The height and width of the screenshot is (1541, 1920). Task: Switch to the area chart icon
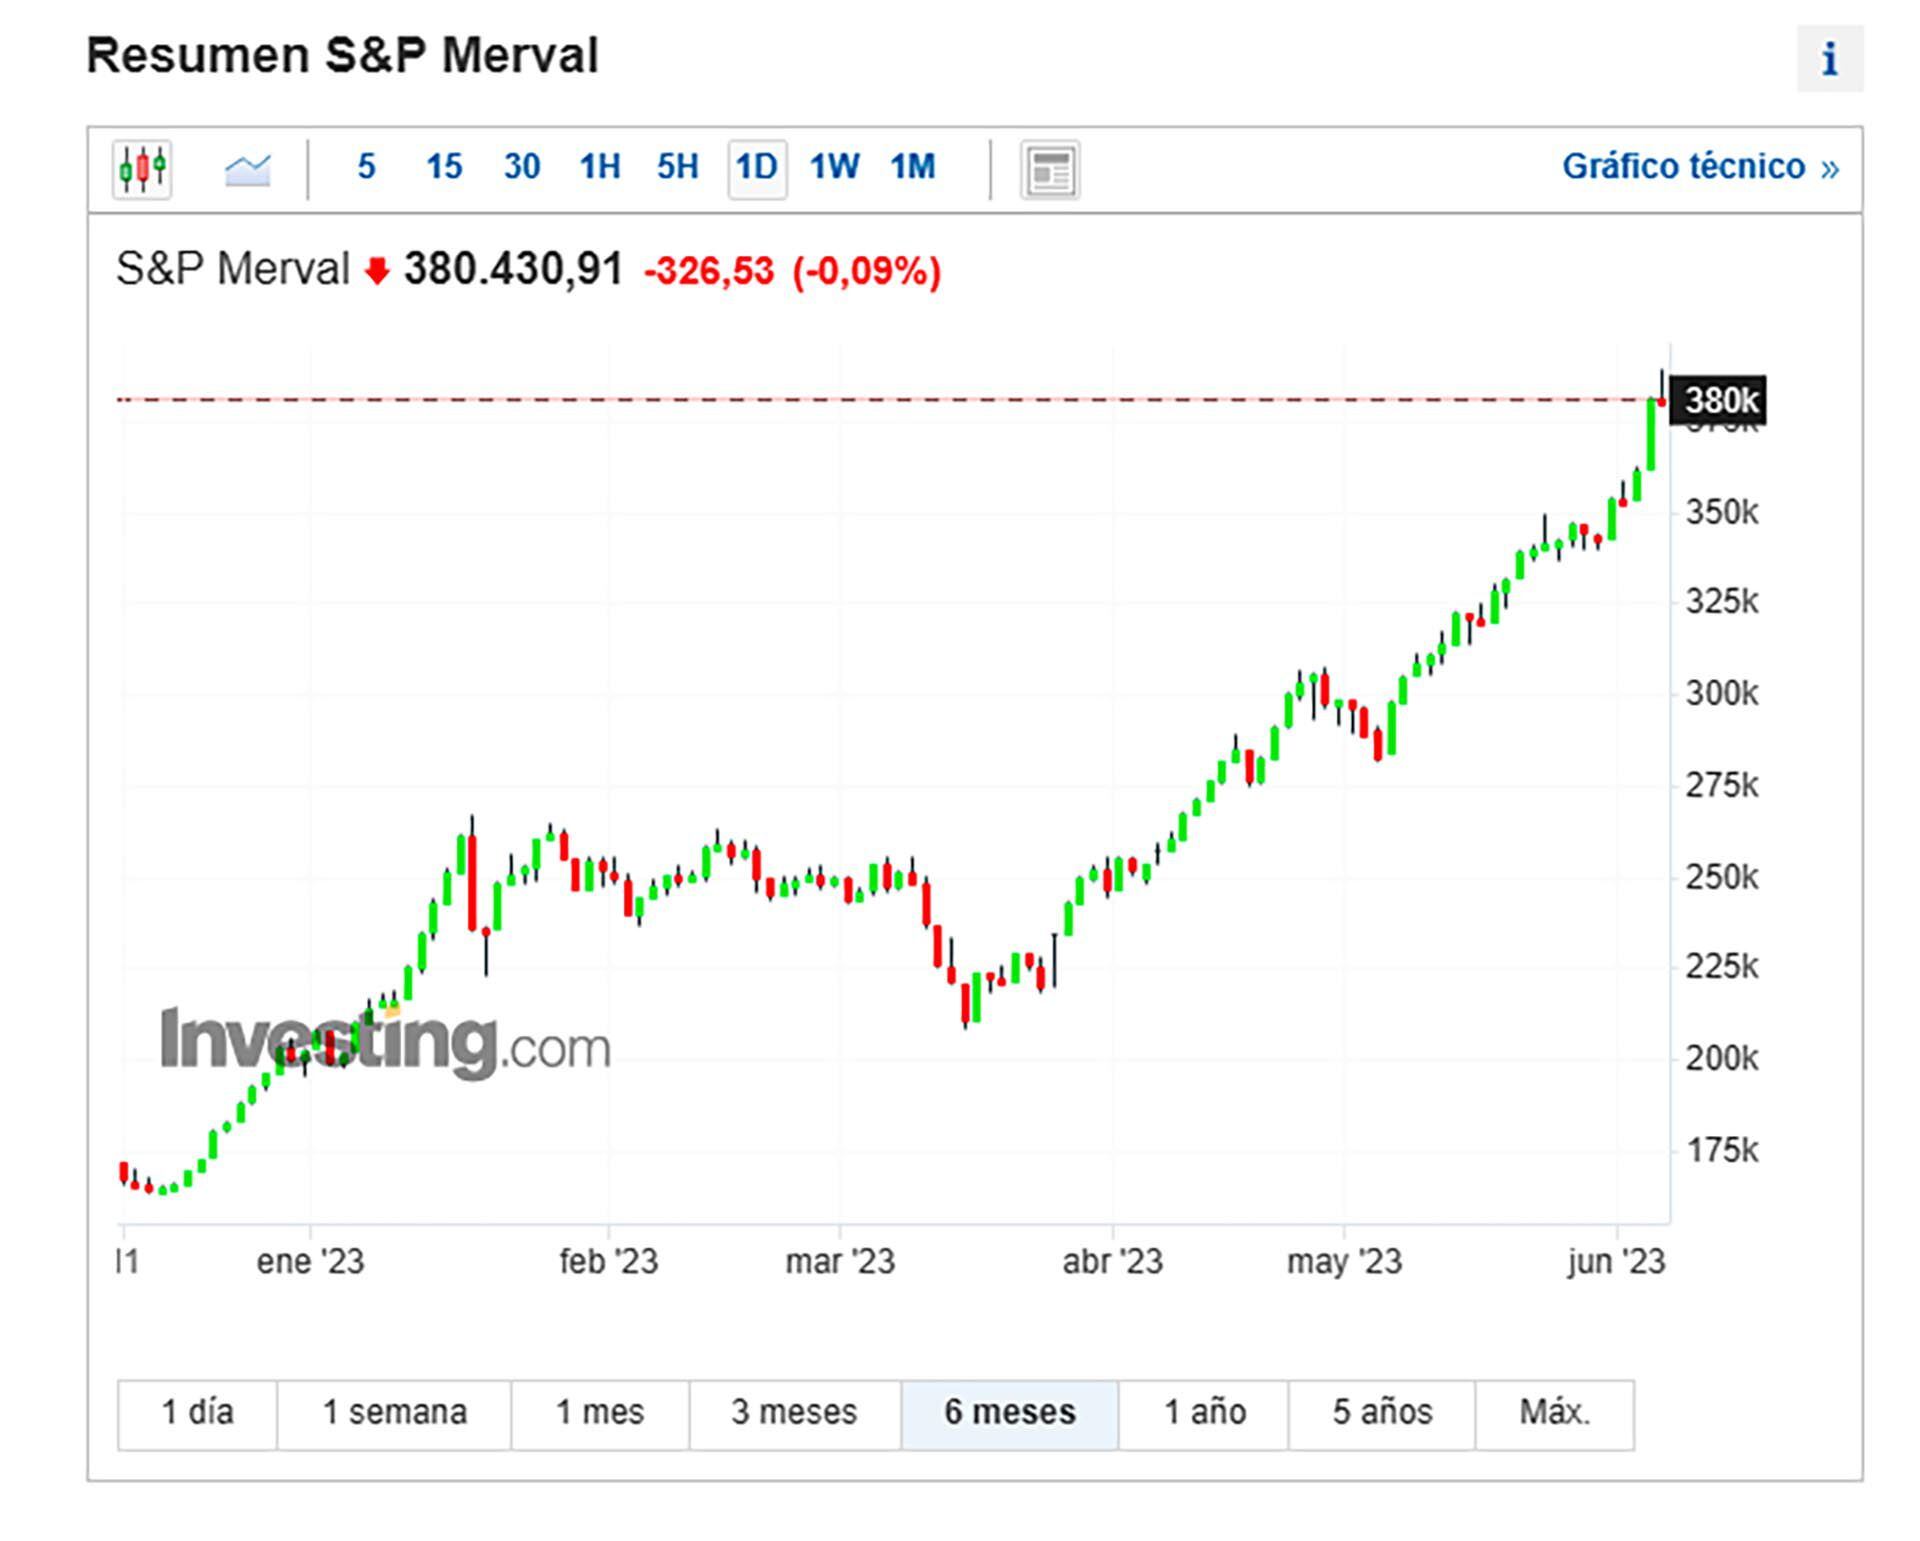(247, 169)
